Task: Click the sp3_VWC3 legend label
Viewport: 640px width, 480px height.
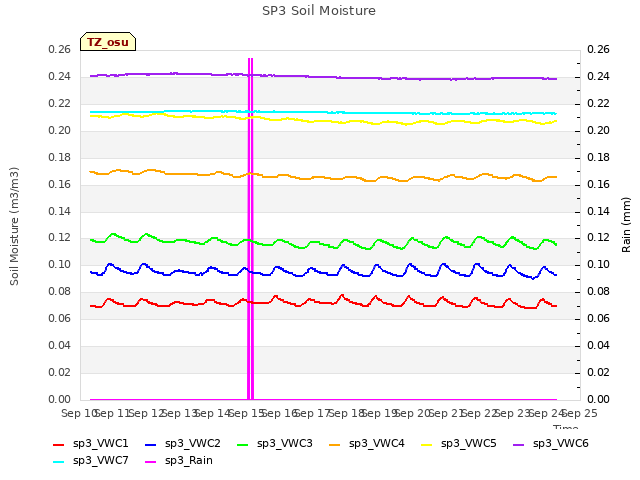Action: pos(284,444)
